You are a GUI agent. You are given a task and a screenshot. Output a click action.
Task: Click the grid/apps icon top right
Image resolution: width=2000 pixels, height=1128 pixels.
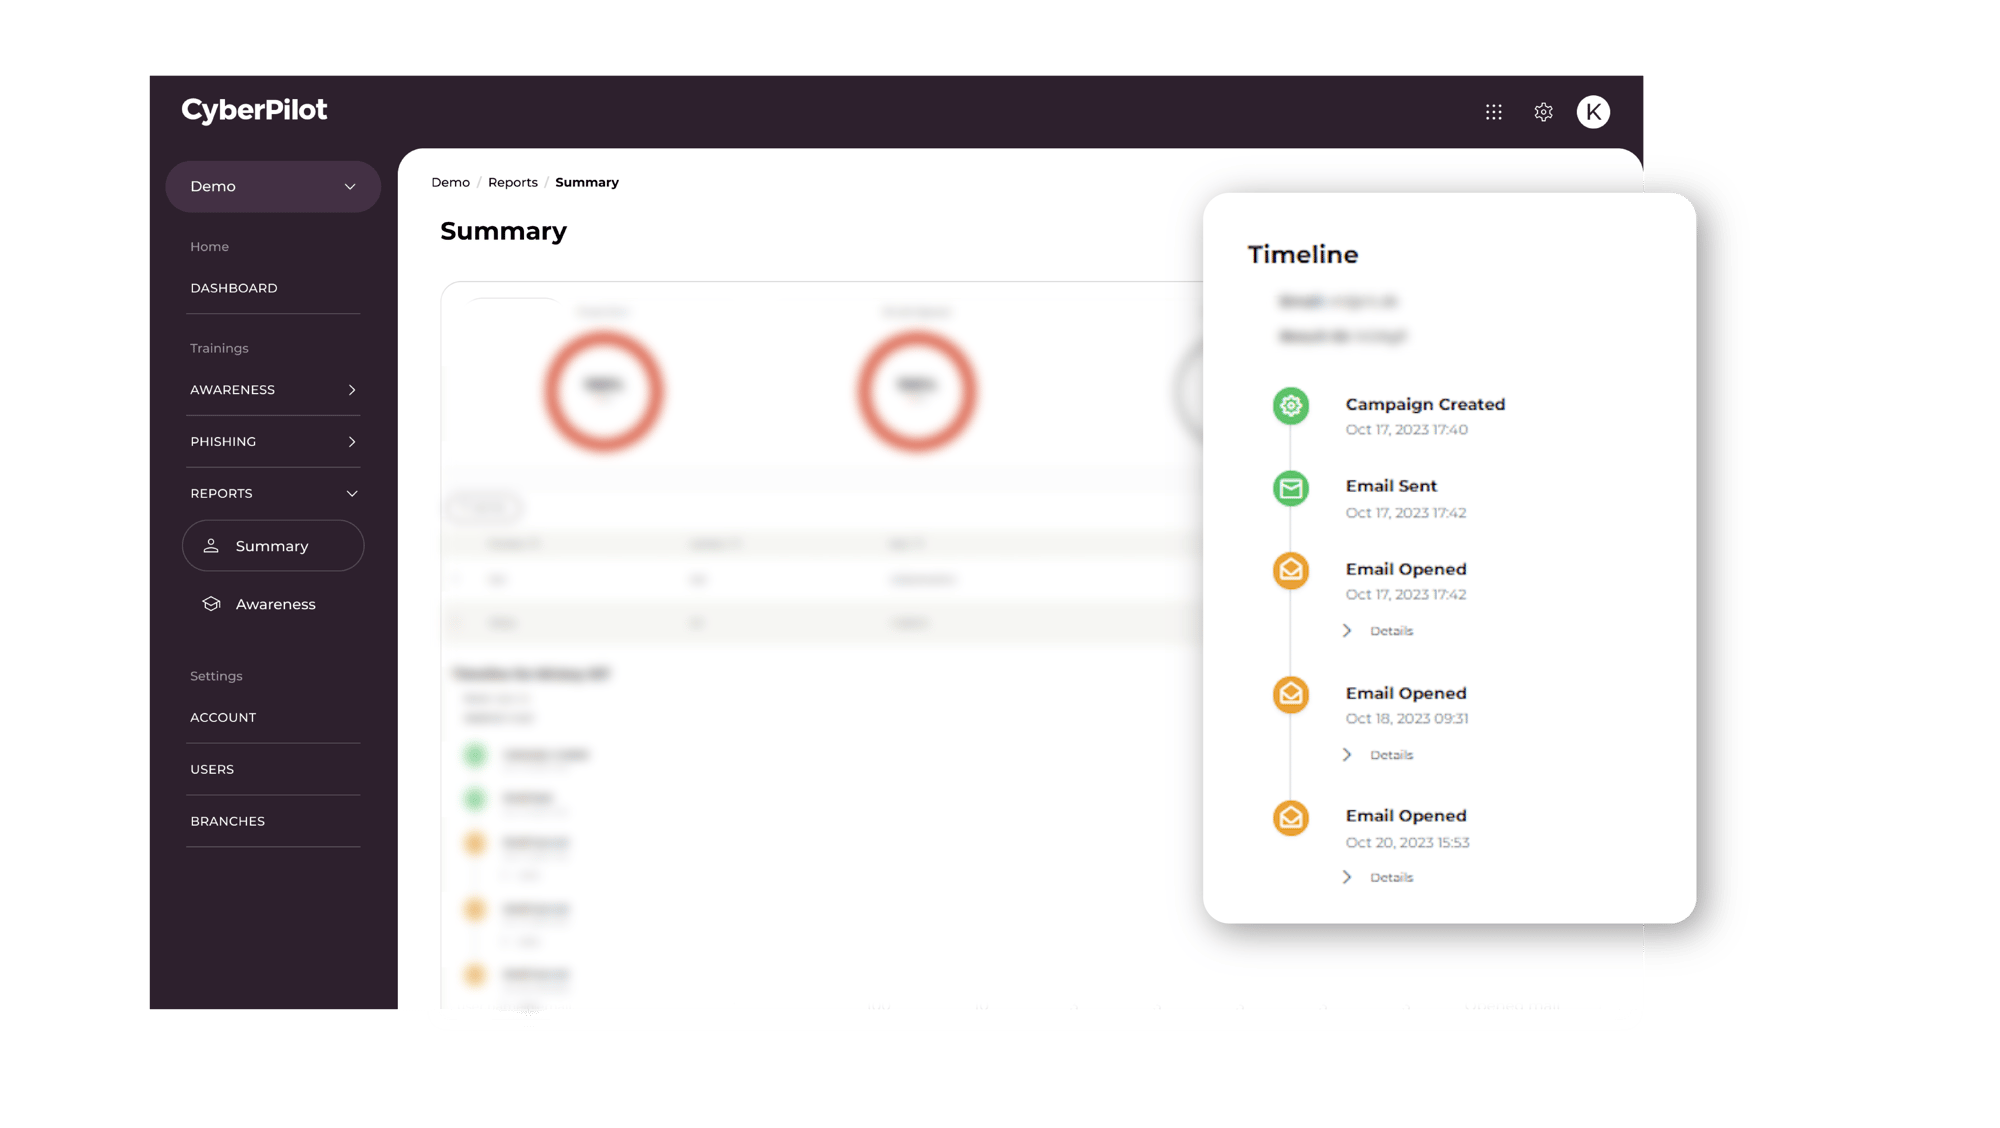click(1493, 110)
